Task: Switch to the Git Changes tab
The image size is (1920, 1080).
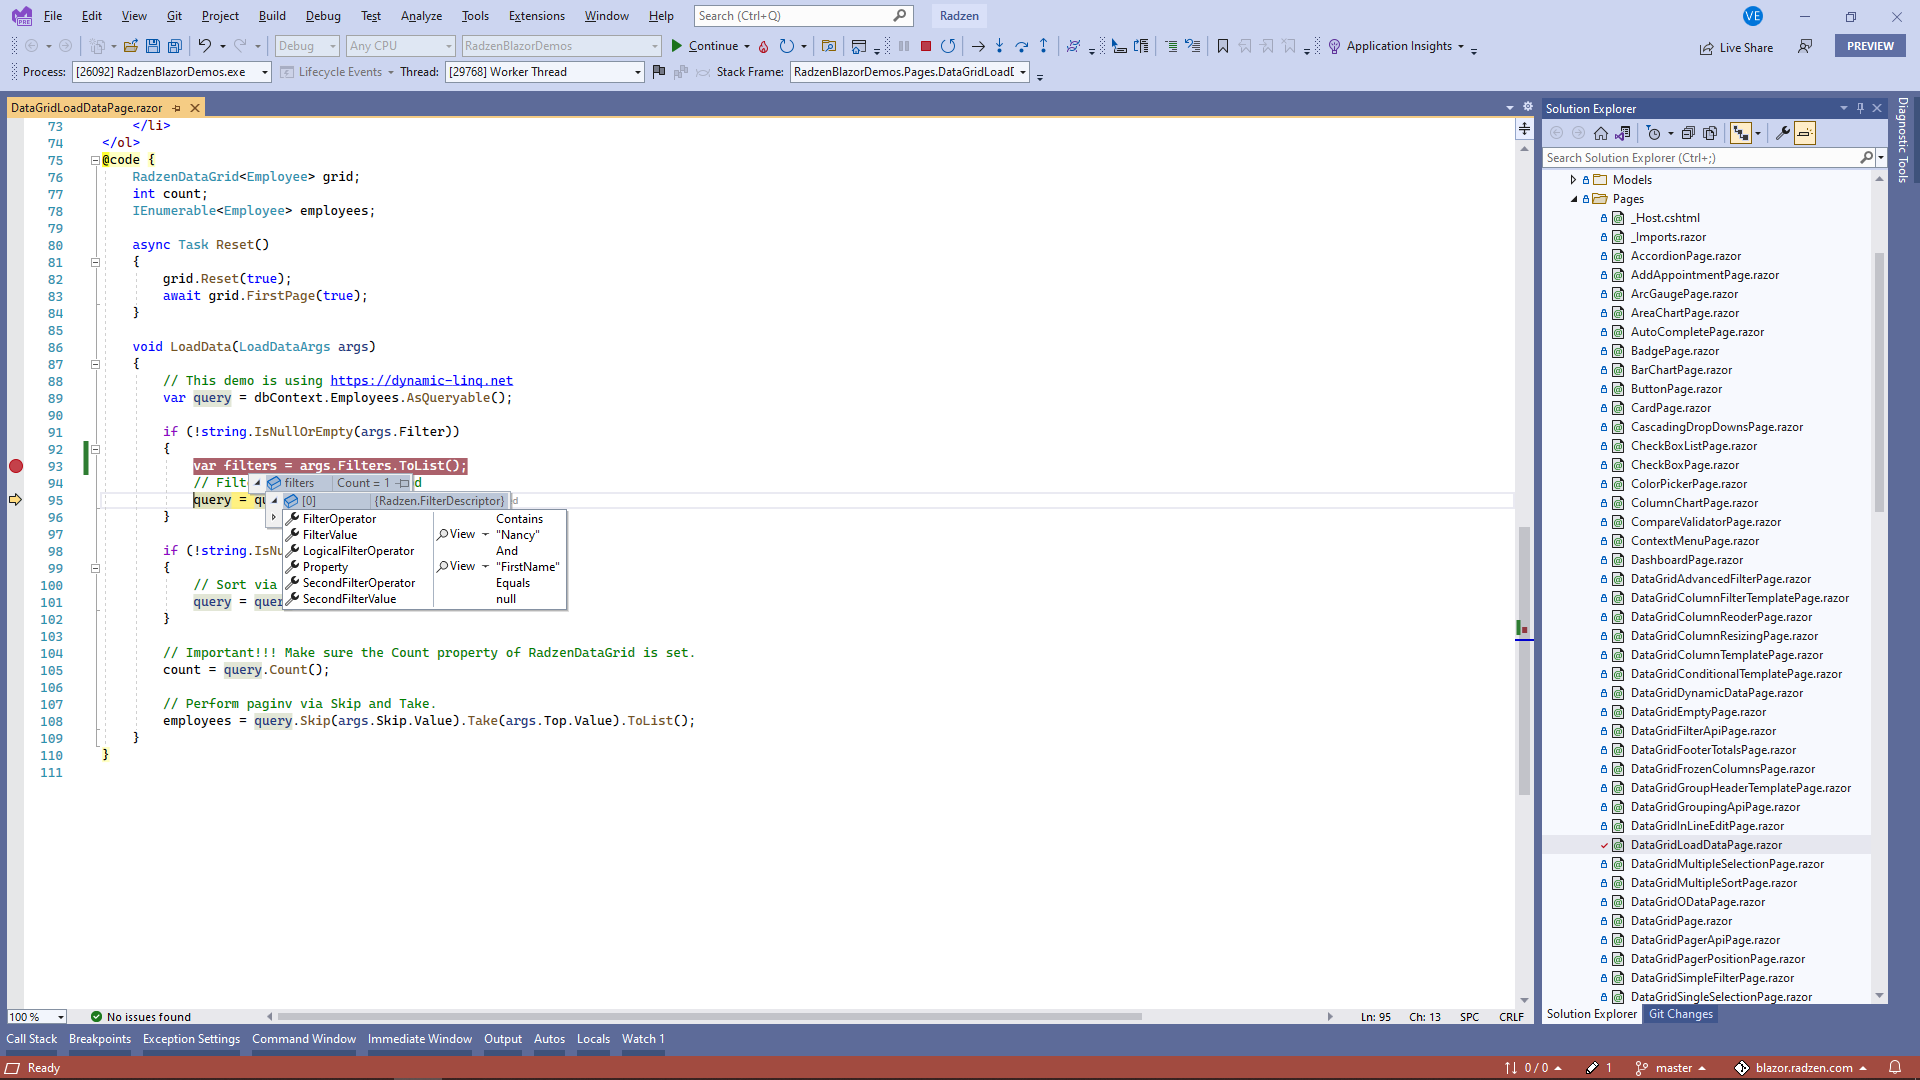Action: (x=1680, y=1014)
